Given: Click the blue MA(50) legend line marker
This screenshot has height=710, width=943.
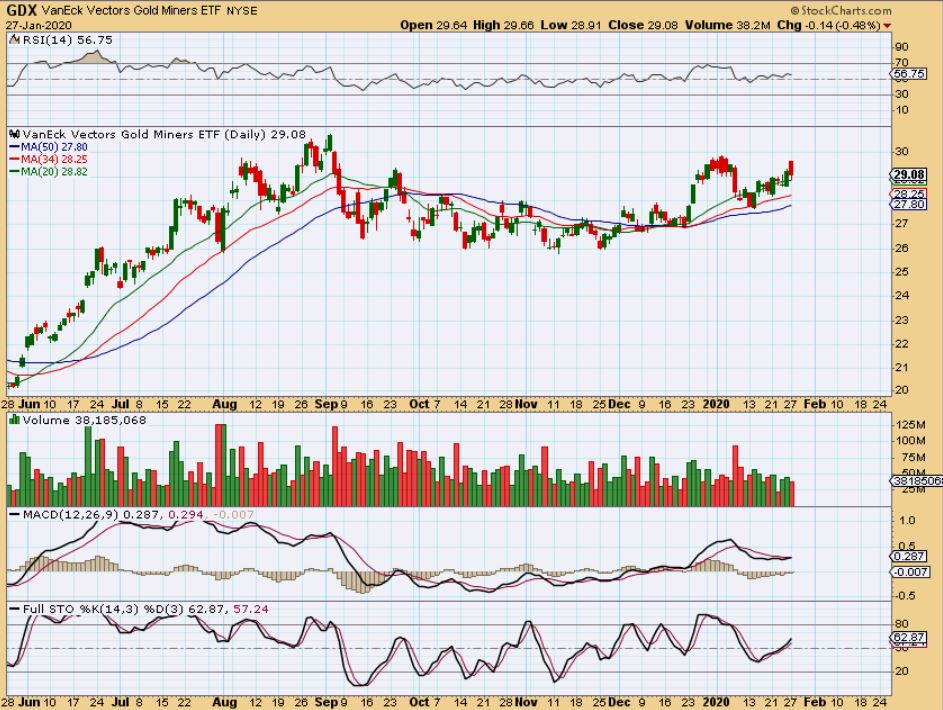Looking at the screenshot, I should 14,147.
